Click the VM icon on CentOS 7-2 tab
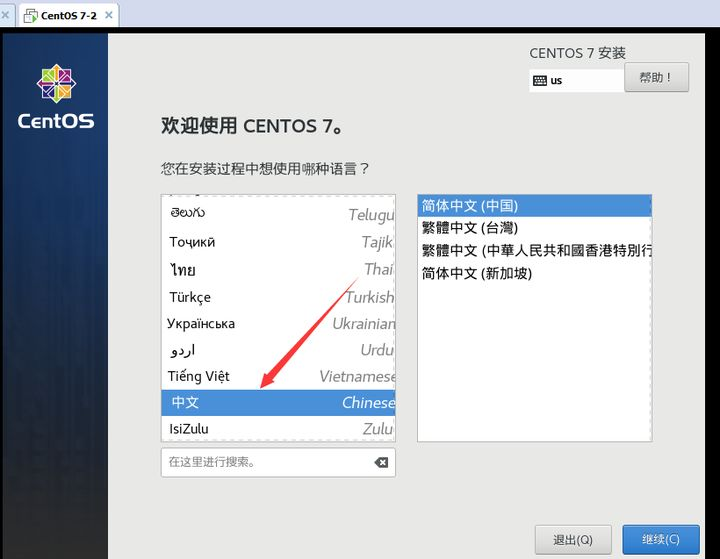The image size is (720, 559). pos(31,16)
